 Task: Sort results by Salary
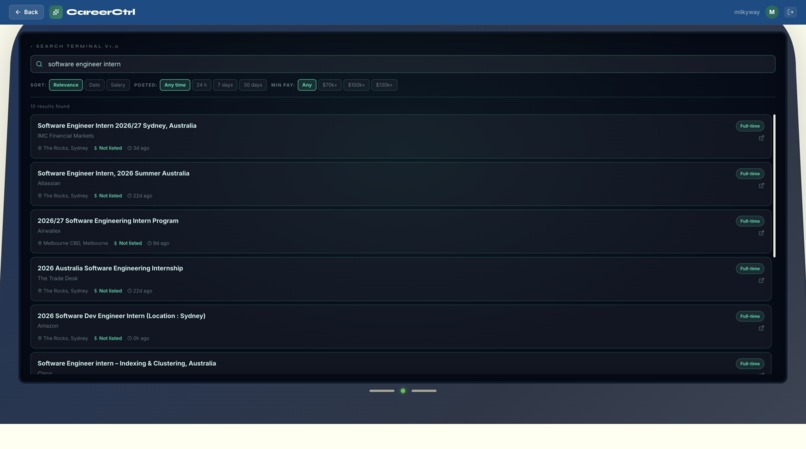coord(118,85)
